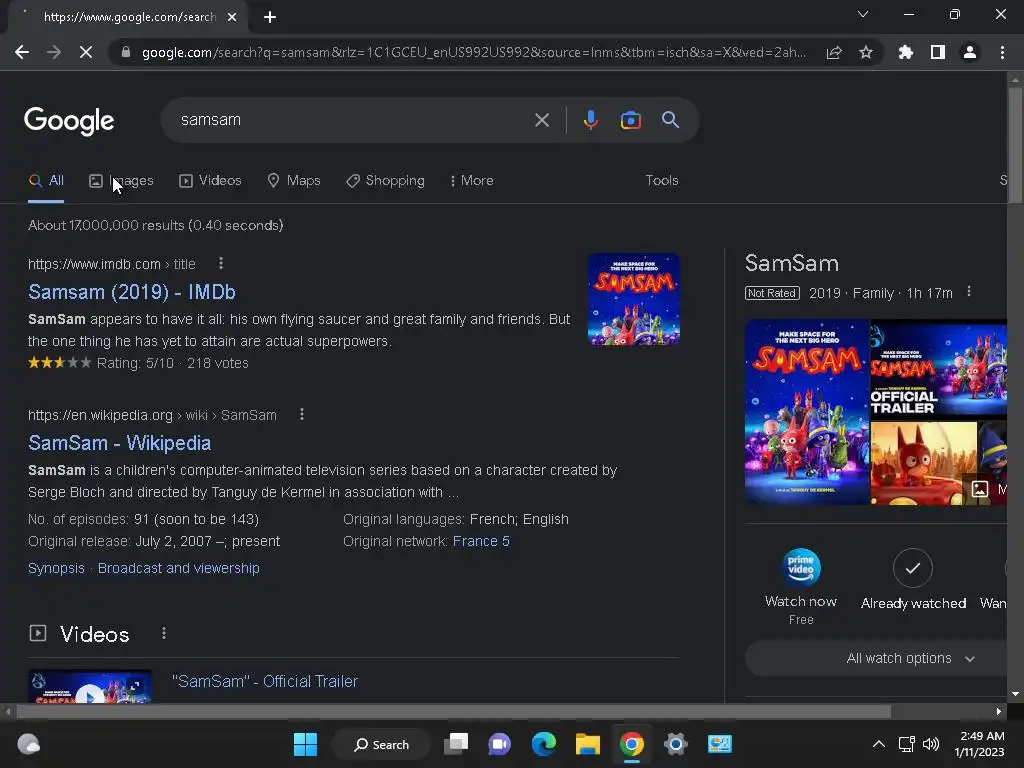
Task: Watch now on Prime Video
Action: tap(801, 586)
